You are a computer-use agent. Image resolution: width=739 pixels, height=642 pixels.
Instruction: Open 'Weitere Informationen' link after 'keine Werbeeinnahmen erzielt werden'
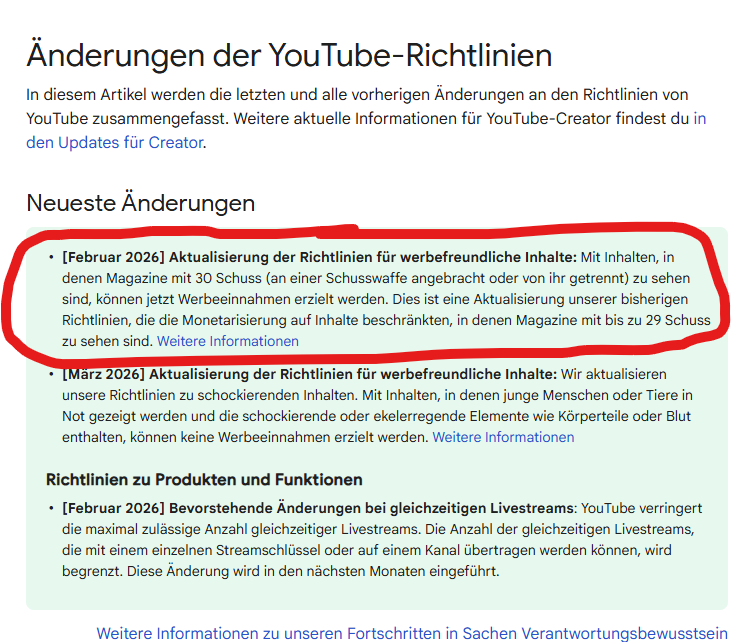pos(503,437)
